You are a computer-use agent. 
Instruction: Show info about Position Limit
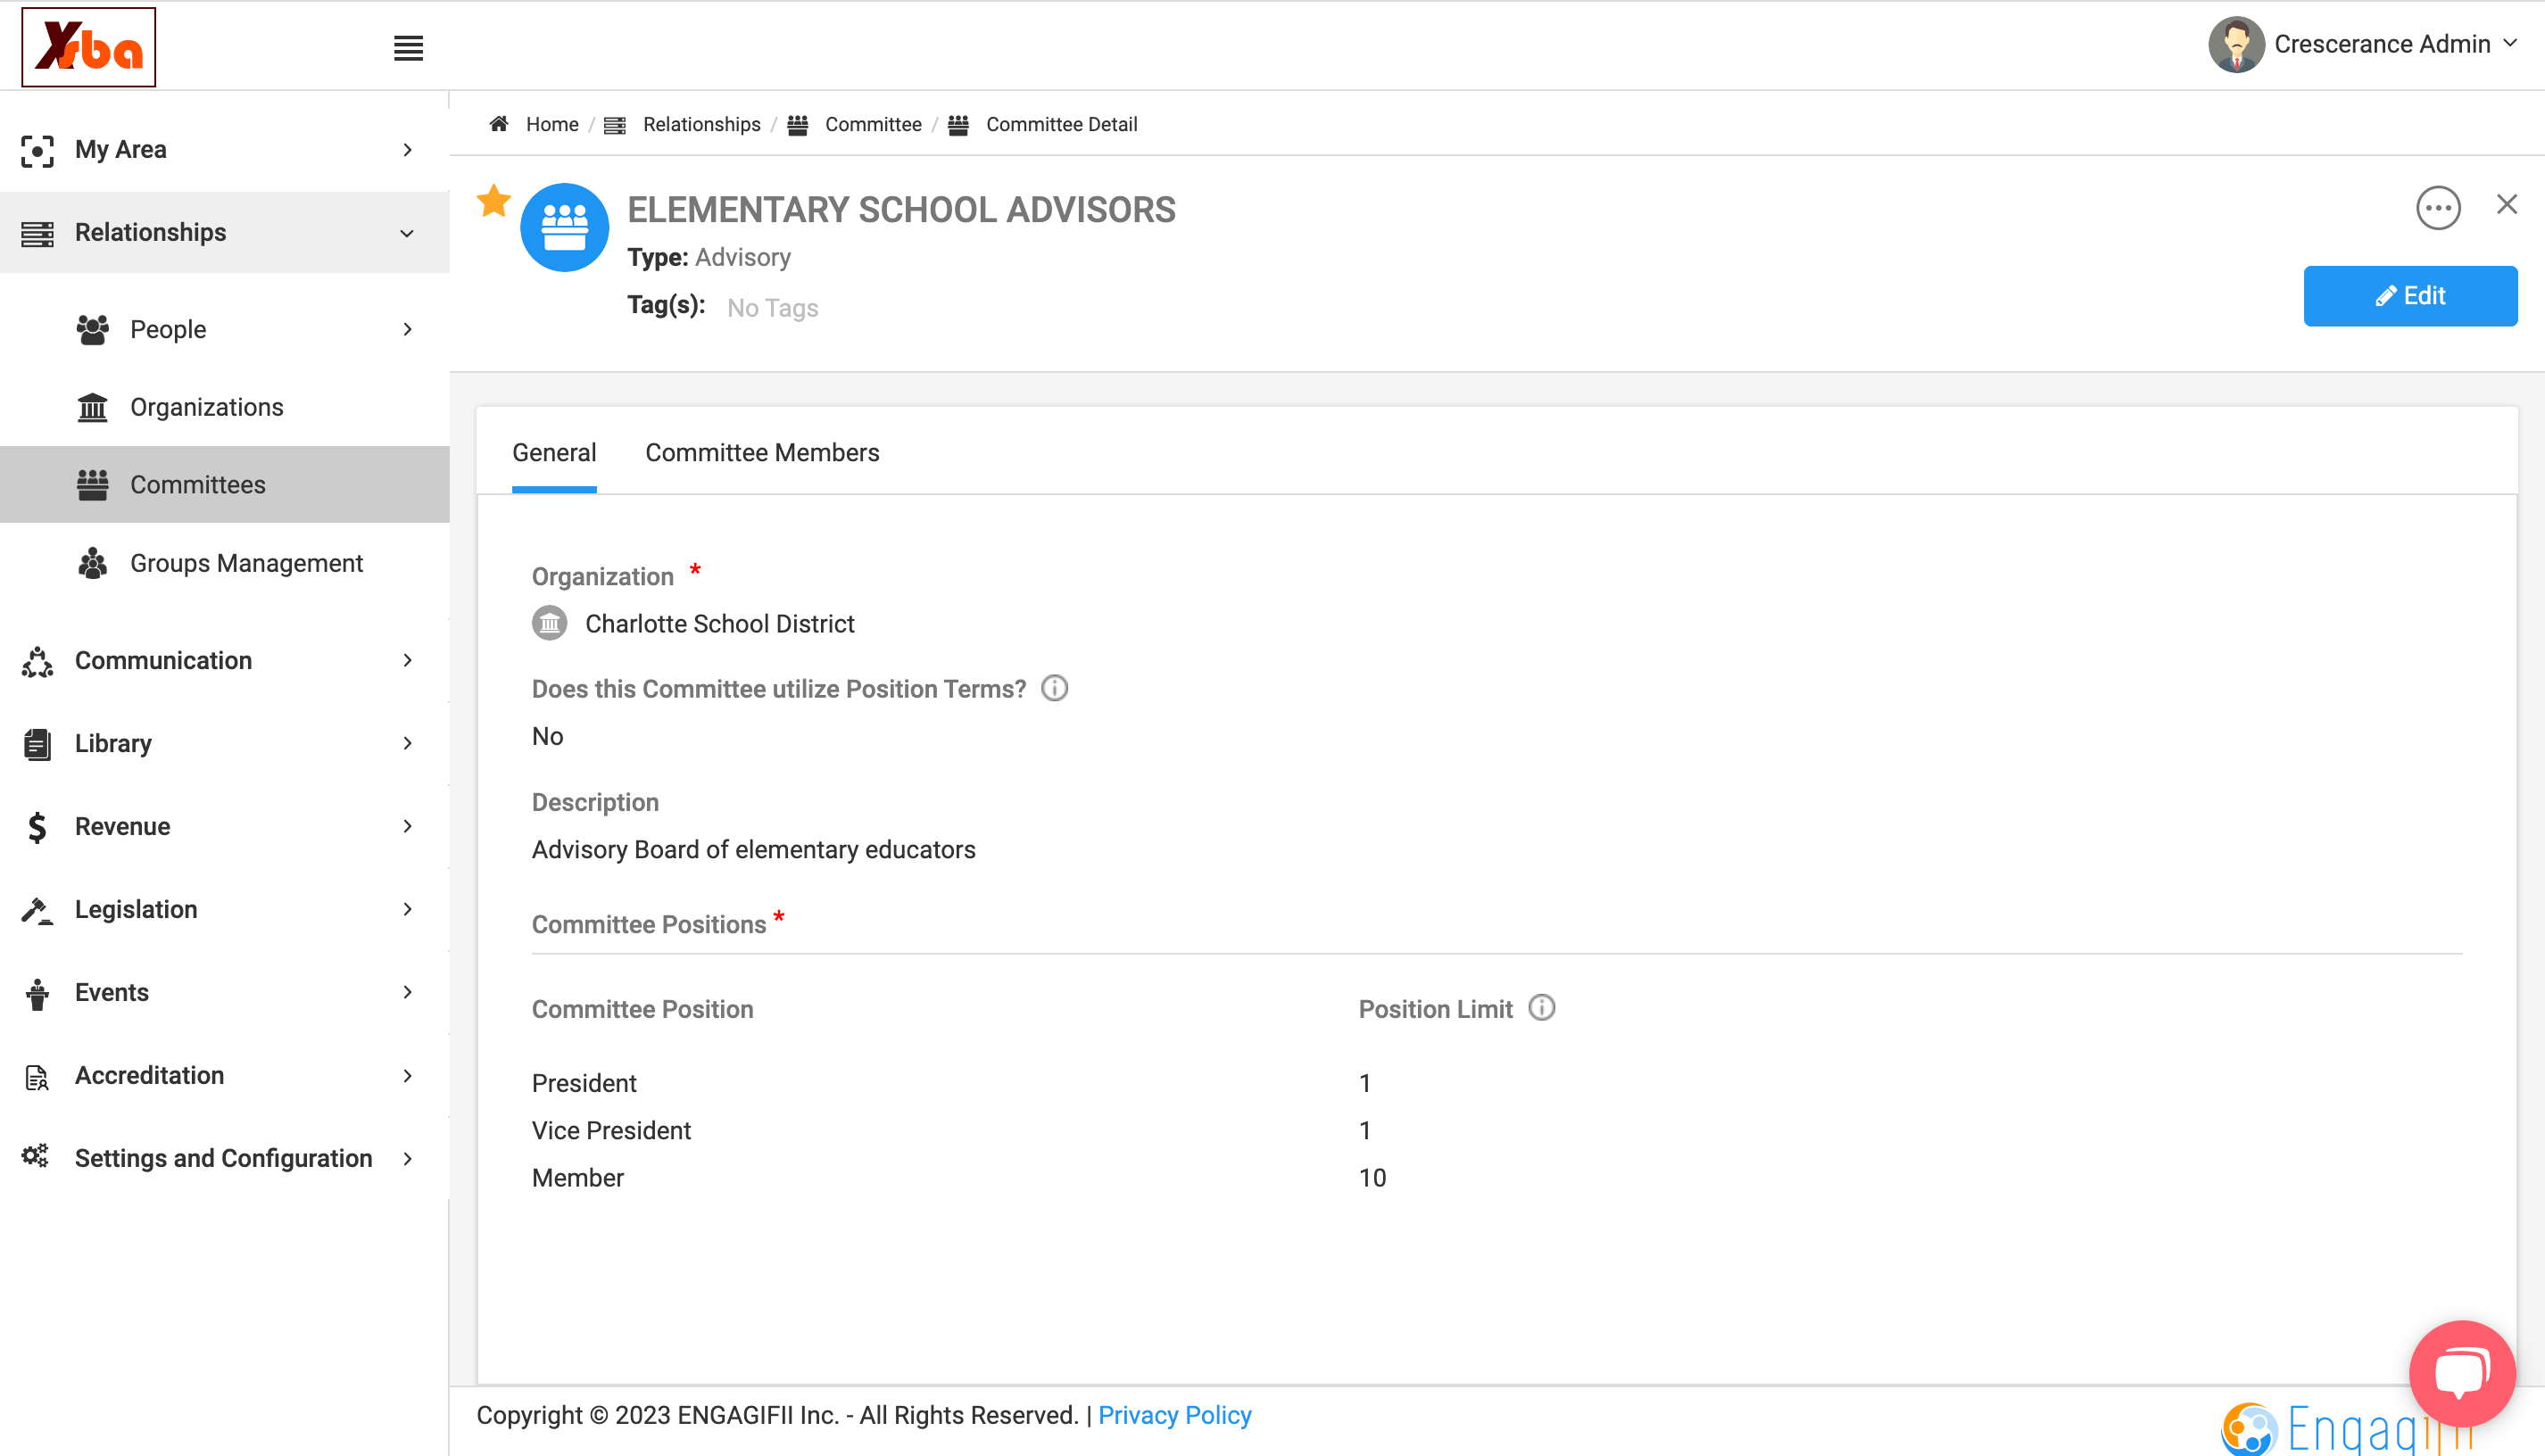[1541, 1007]
